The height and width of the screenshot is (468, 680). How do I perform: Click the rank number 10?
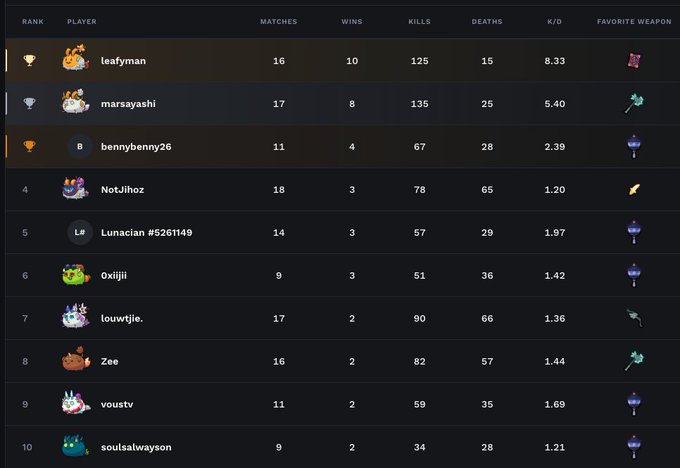click(x=27, y=447)
